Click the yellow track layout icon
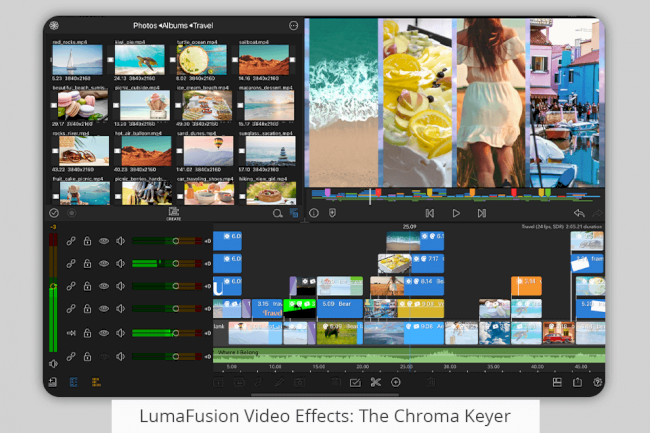 96,382
